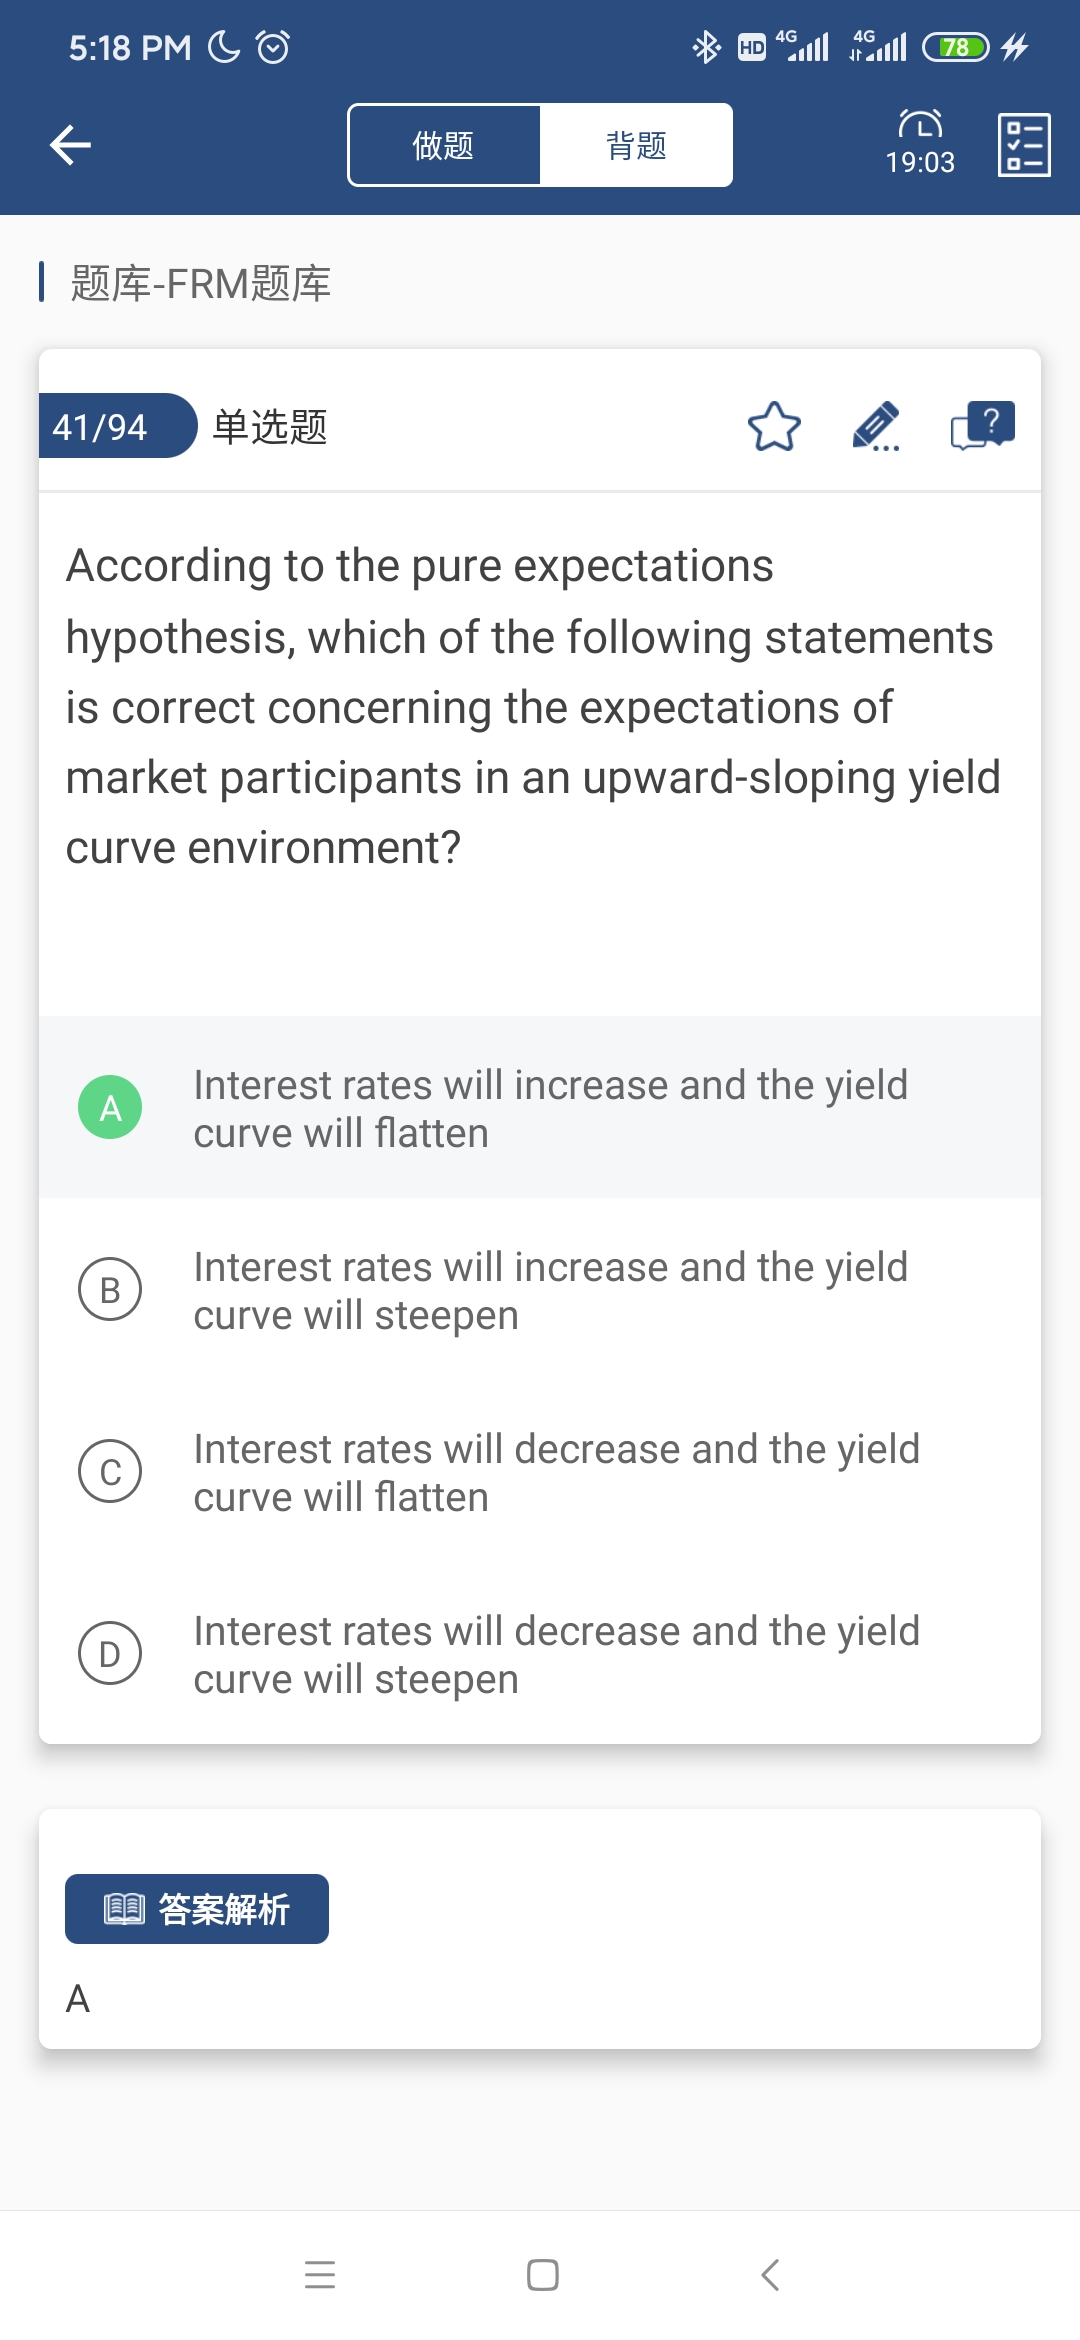This screenshot has width=1080, height=2340.
Task: Tap the timer clock icon
Action: (920, 124)
